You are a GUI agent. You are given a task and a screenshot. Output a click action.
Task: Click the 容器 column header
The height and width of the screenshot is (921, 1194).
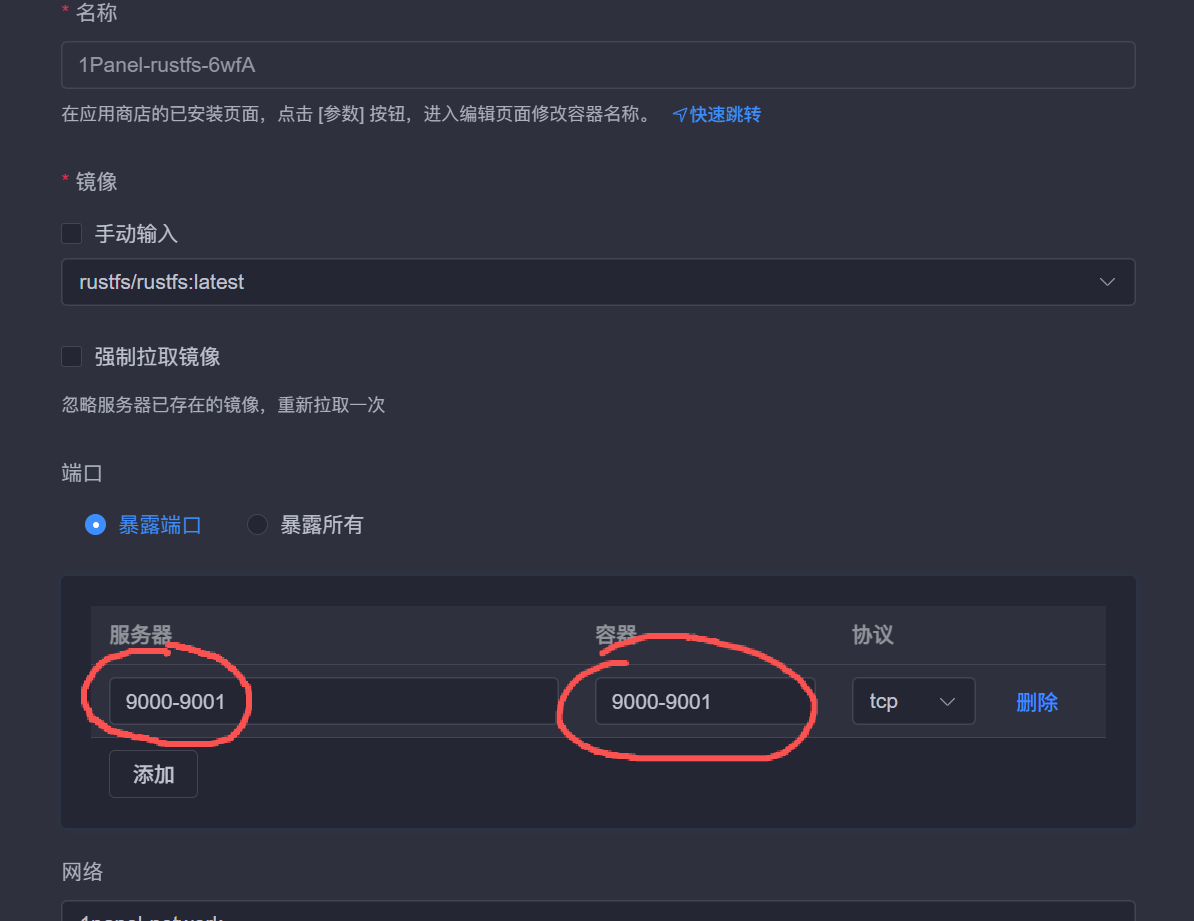[616, 635]
